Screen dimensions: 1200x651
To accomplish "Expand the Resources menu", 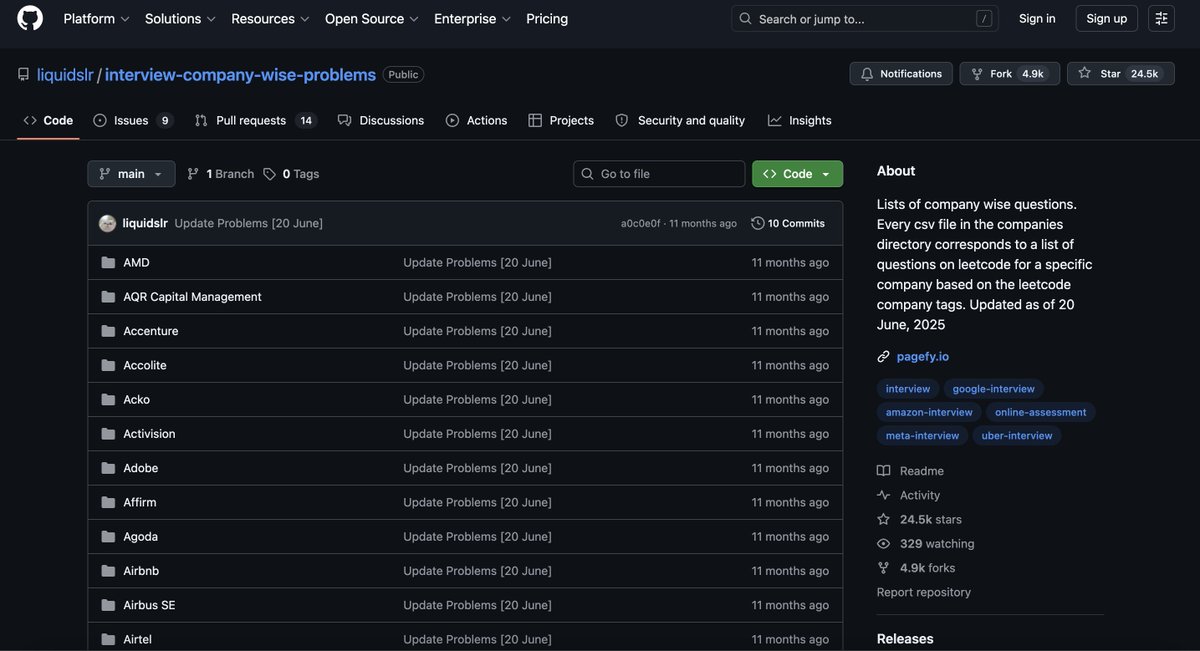I will point(270,18).
